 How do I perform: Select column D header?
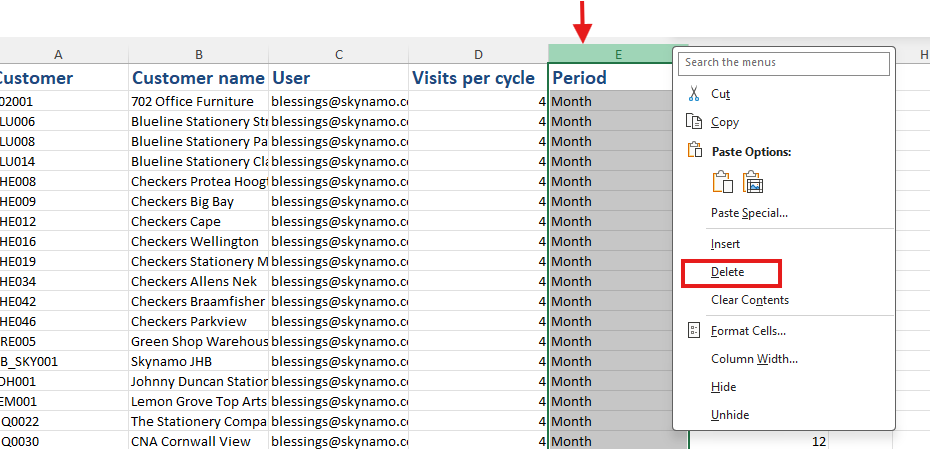(478, 54)
